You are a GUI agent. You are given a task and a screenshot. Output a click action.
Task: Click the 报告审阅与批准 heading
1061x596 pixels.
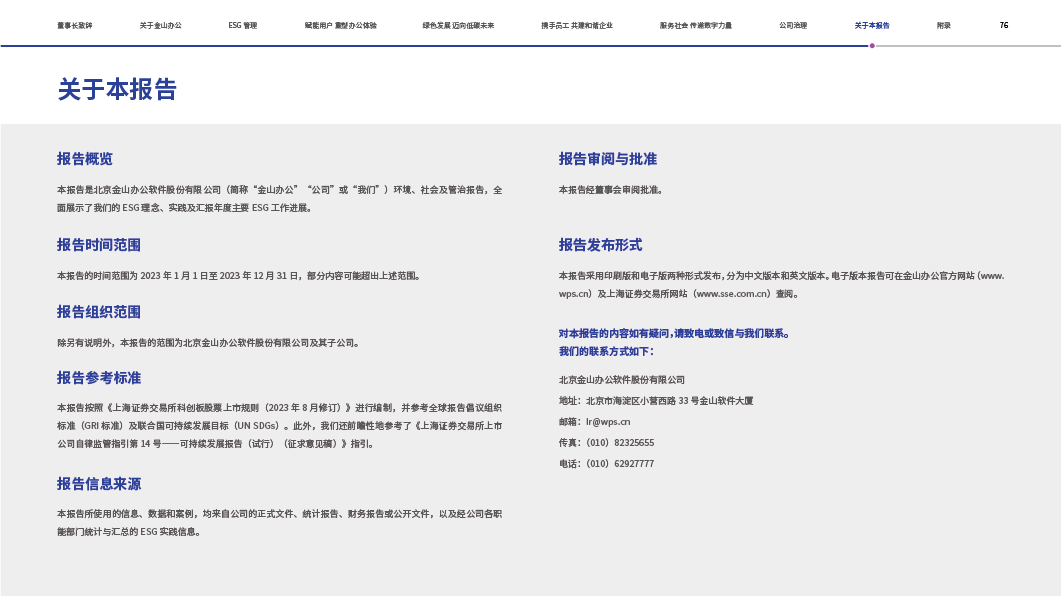click(x=607, y=159)
